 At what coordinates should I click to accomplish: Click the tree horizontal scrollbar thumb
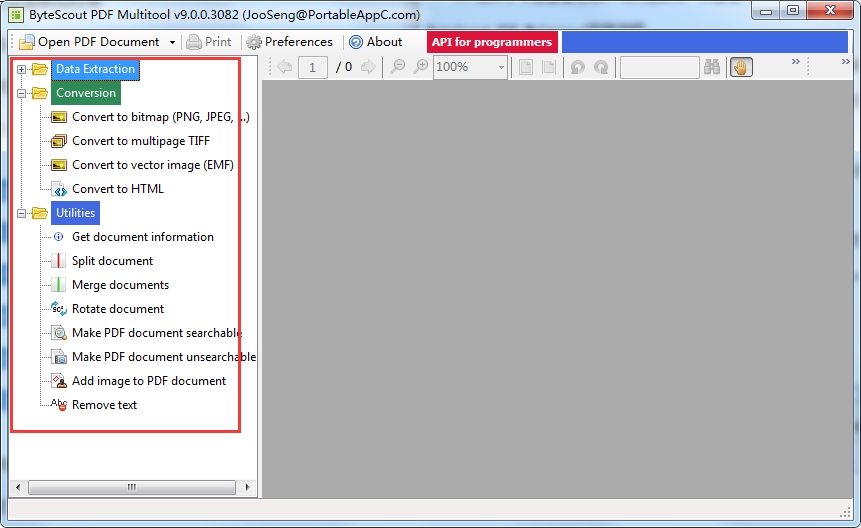tap(132, 487)
